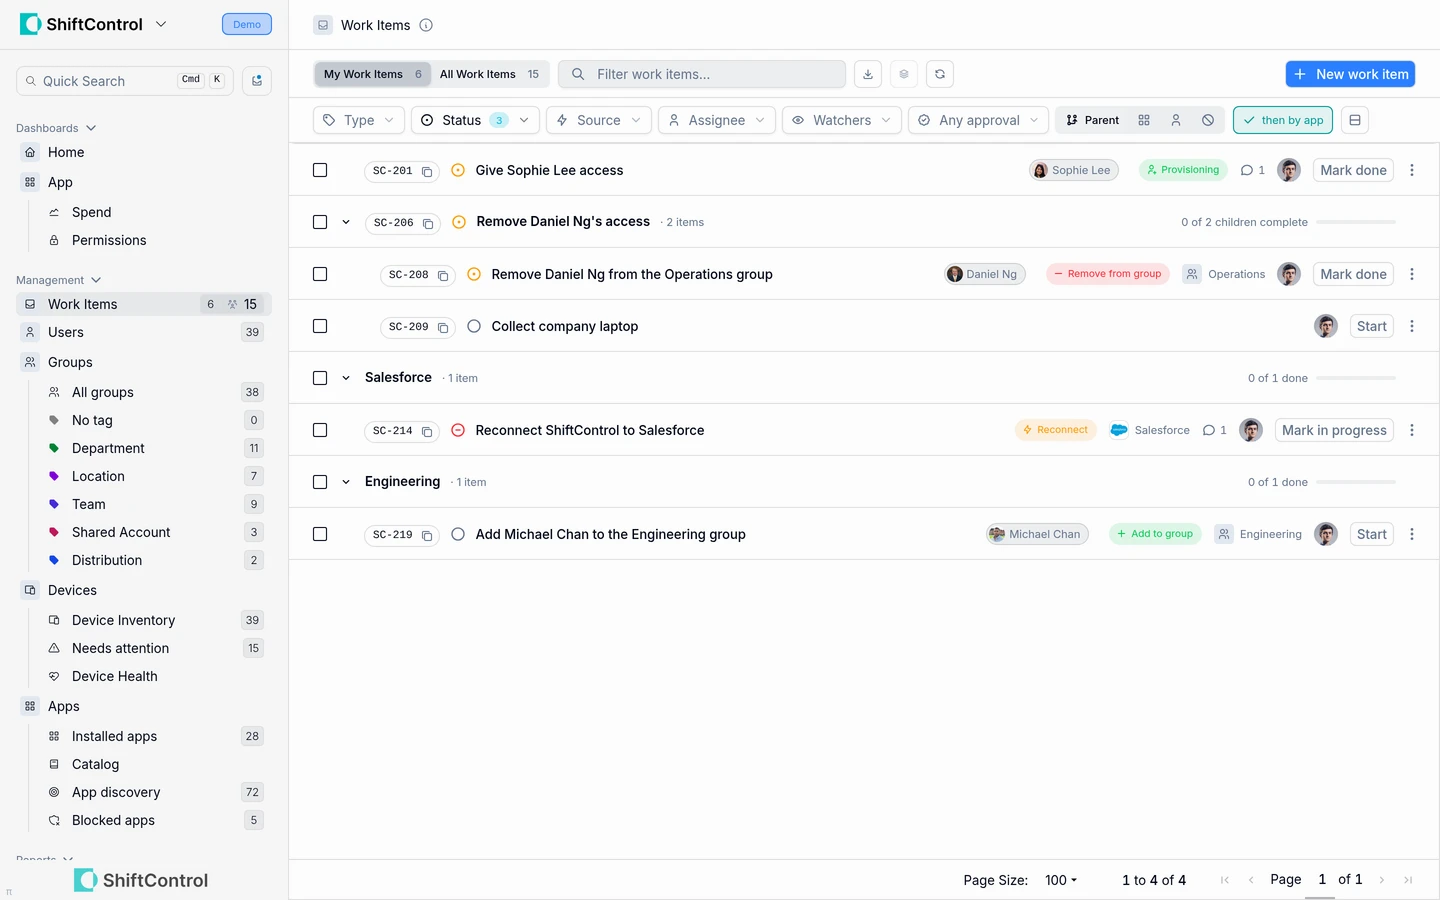Open the Page Size 100 dropdown
The width and height of the screenshot is (1440, 900).
coord(1061,880)
